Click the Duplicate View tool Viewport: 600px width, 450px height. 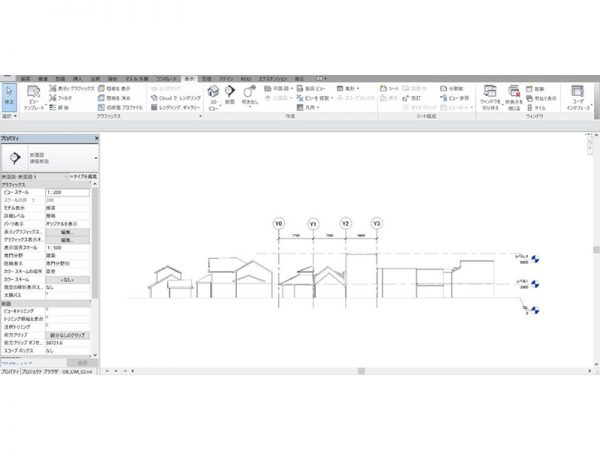click(x=313, y=98)
